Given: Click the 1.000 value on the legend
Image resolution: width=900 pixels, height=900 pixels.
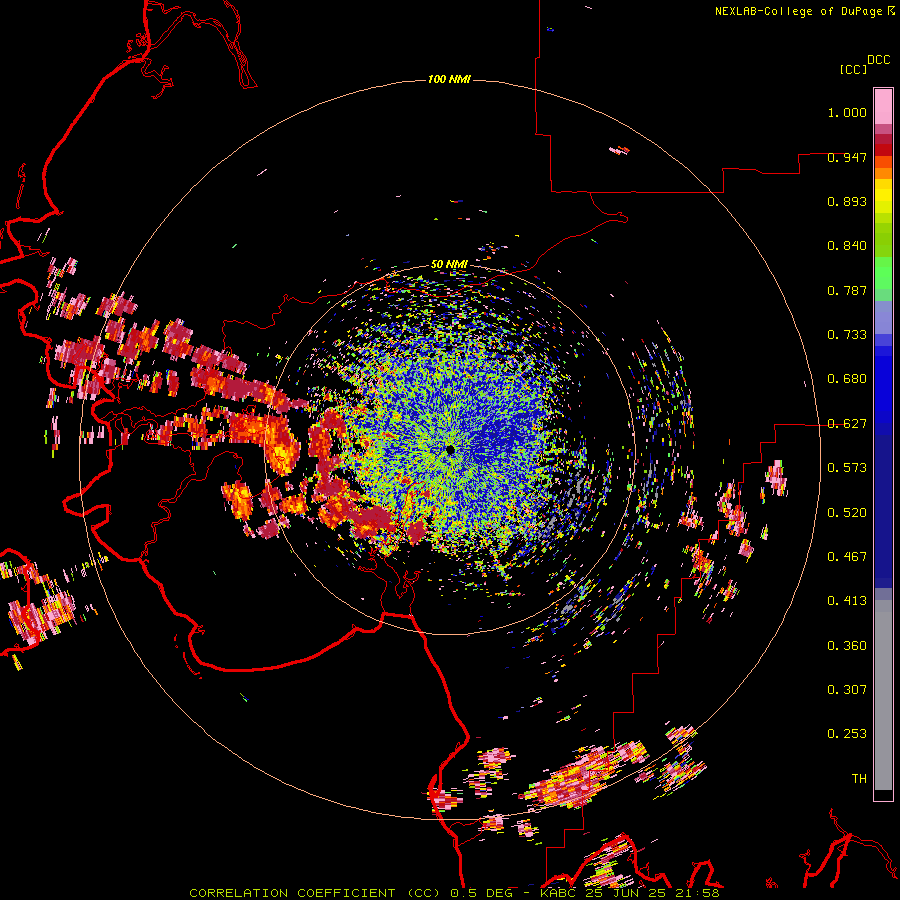Looking at the screenshot, I should pos(847,112).
